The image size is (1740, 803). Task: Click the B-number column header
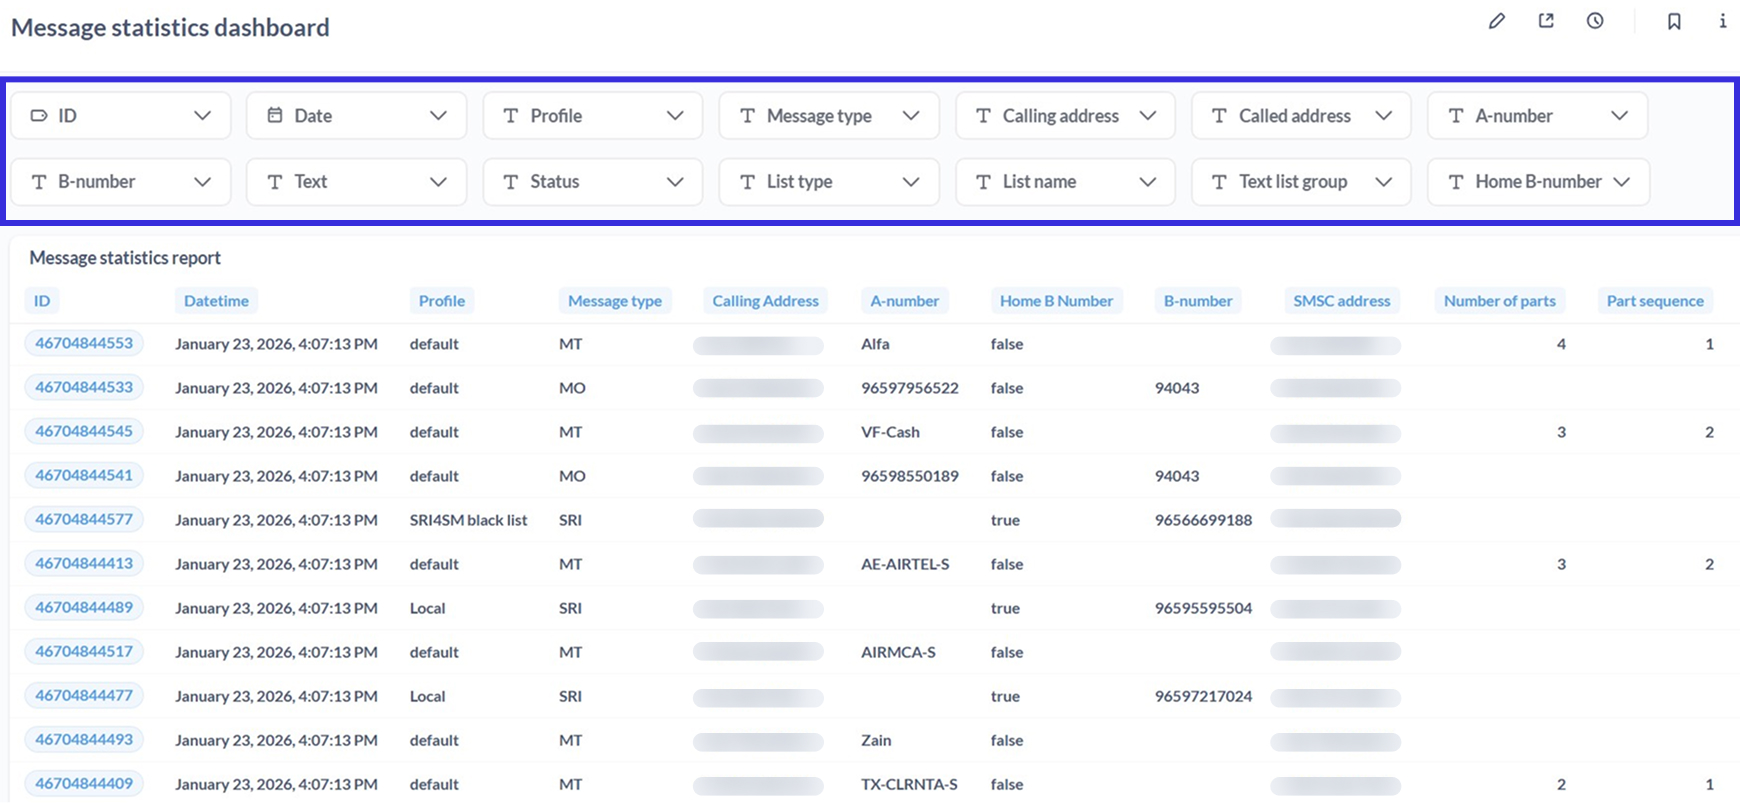[1198, 301]
